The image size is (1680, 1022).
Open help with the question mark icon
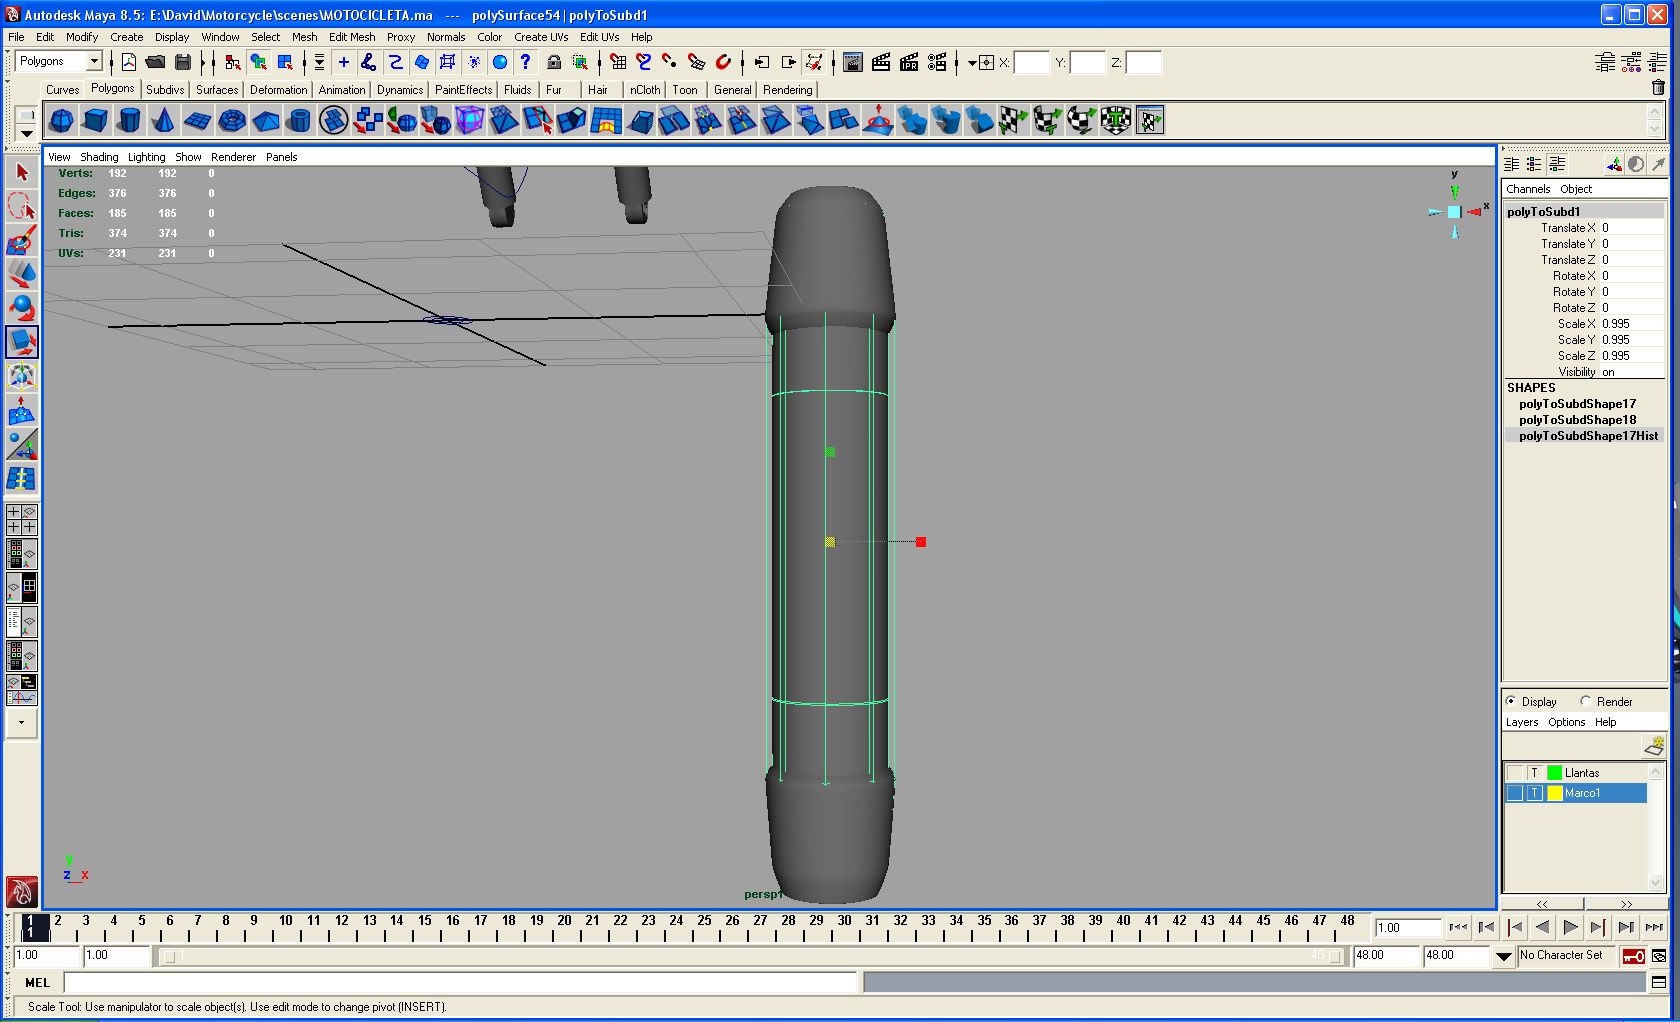point(525,62)
